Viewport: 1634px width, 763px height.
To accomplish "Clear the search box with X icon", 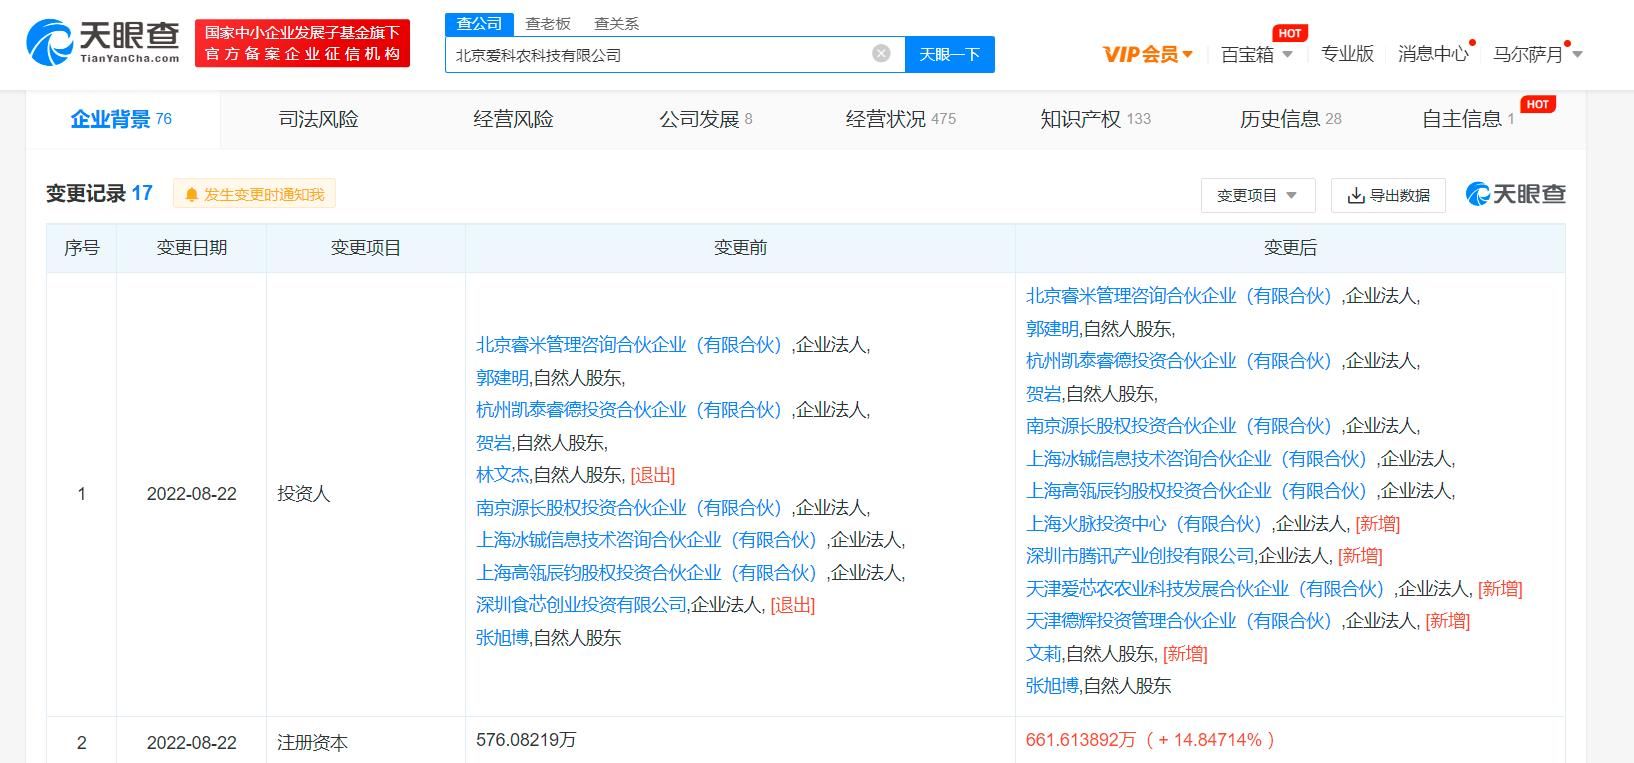I will [881, 54].
